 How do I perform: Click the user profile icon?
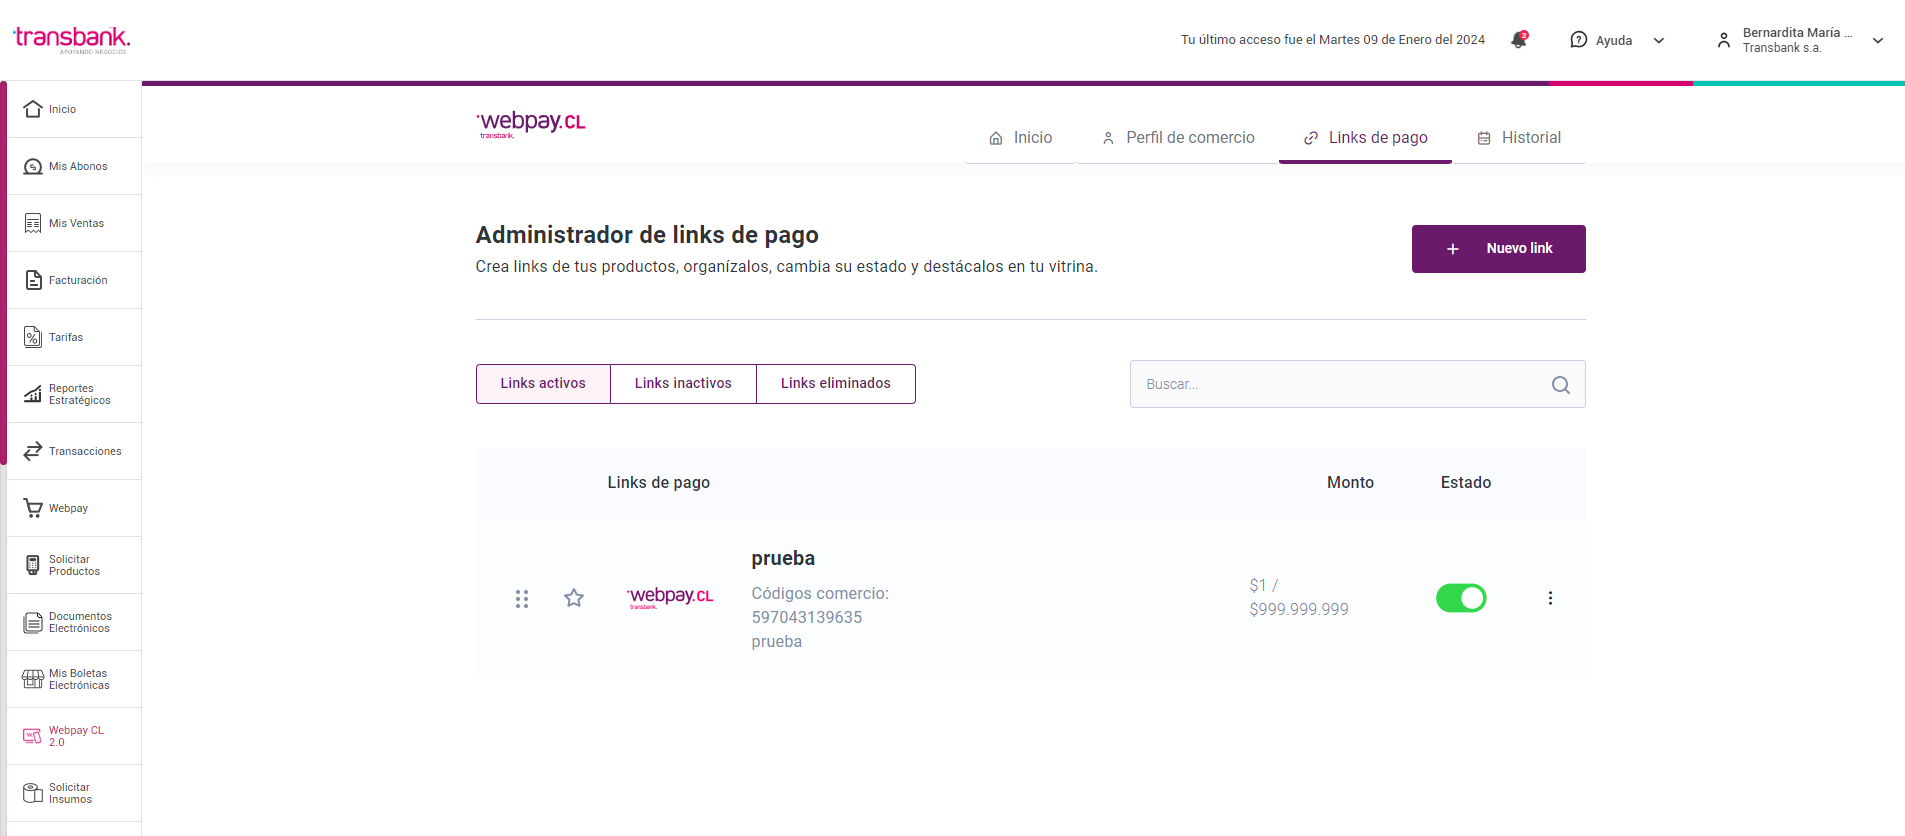coord(1724,40)
